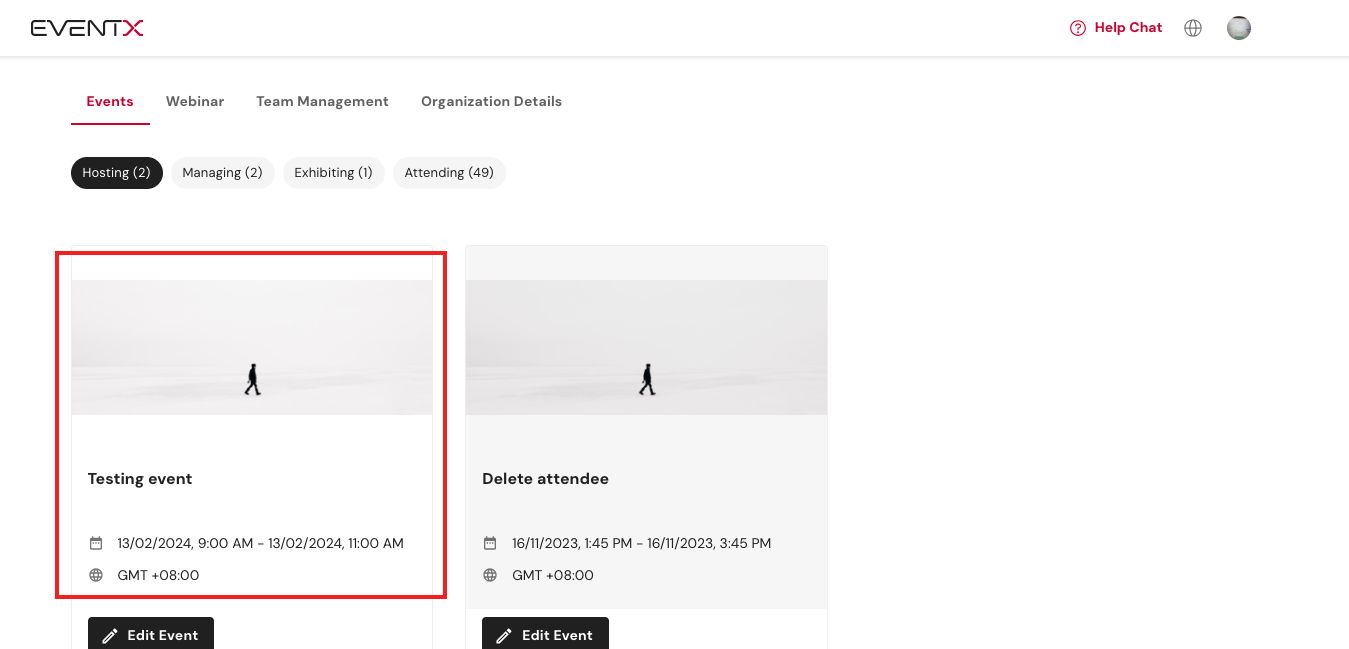Viewport: 1349px width, 649px height.
Task: Click the EventX logo
Action: (x=87, y=28)
